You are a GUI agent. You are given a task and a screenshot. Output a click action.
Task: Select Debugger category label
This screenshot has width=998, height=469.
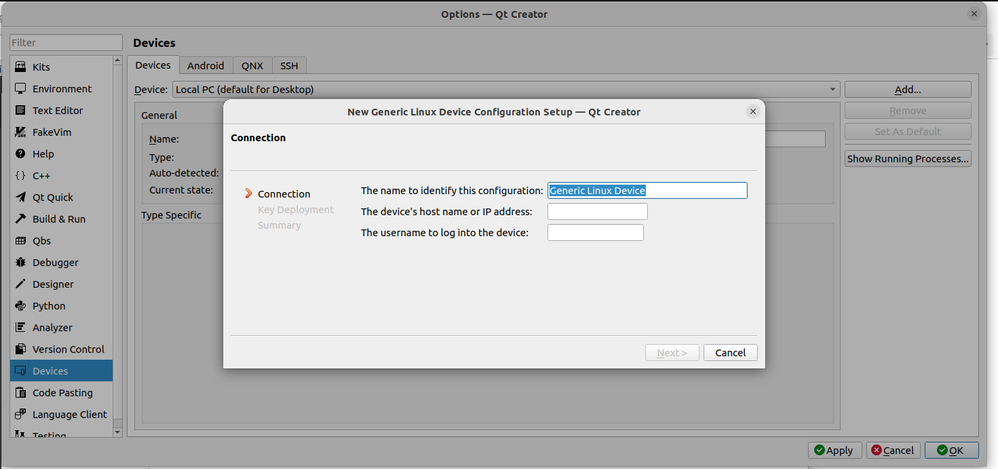(55, 262)
